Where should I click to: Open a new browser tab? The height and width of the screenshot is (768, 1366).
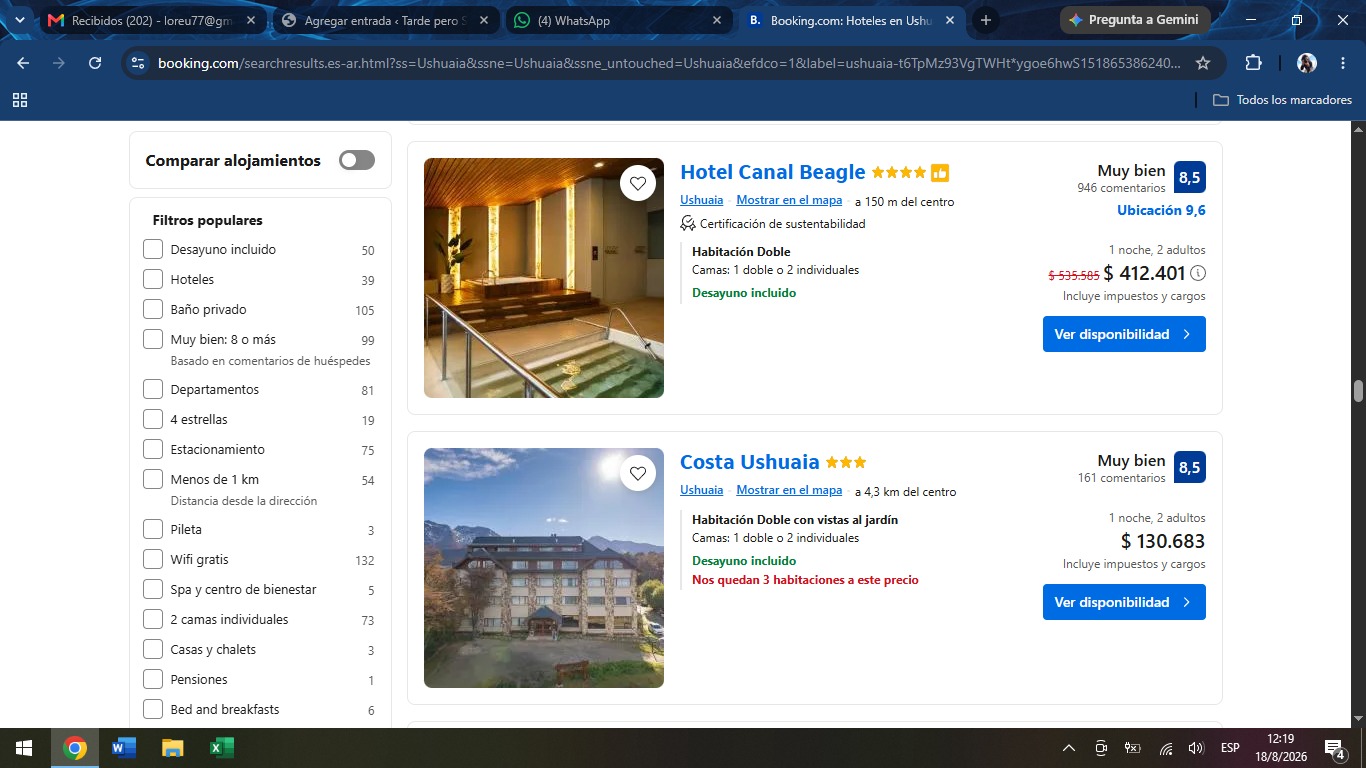click(986, 20)
